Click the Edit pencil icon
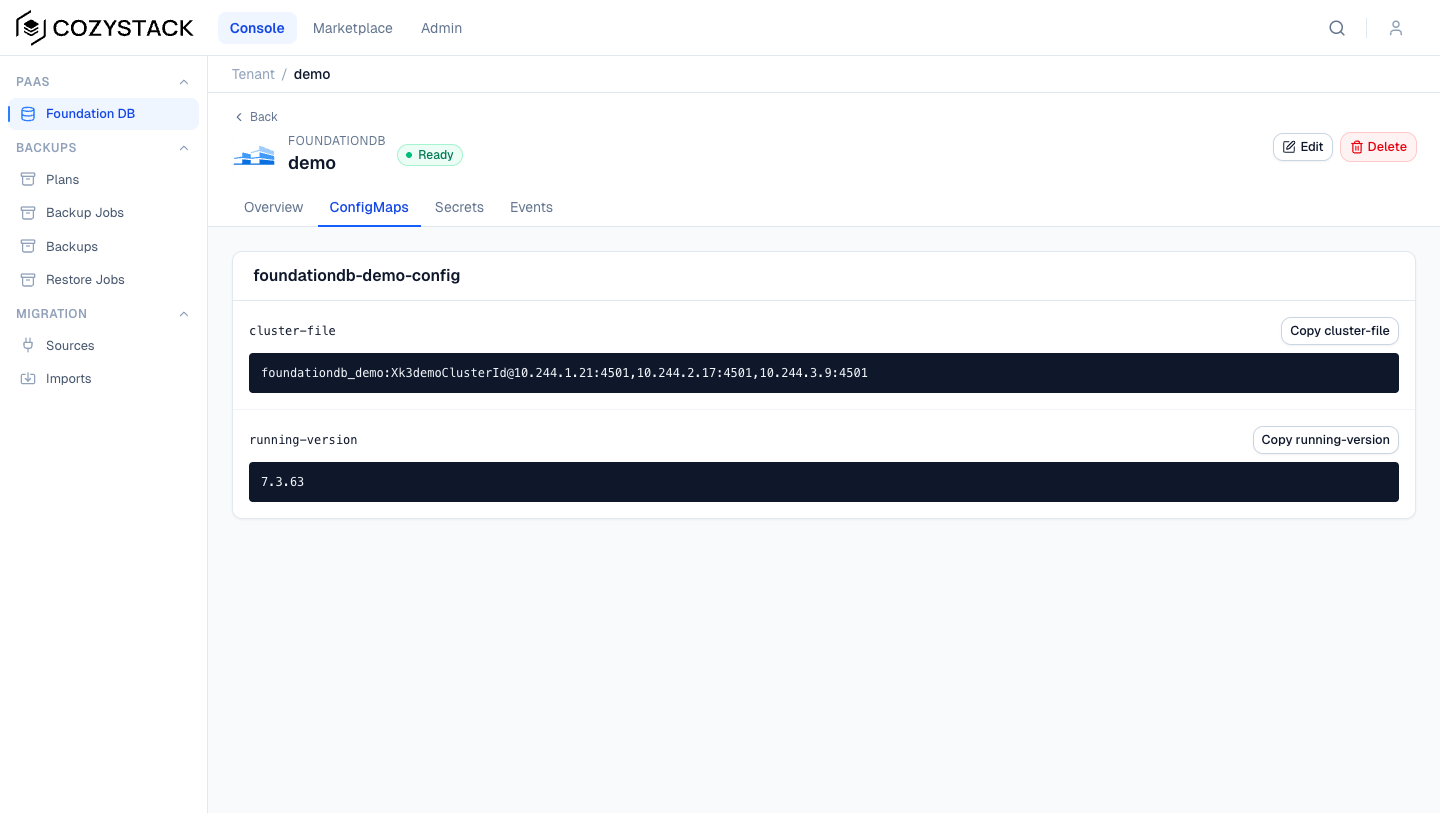 [x=1289, y=147]
